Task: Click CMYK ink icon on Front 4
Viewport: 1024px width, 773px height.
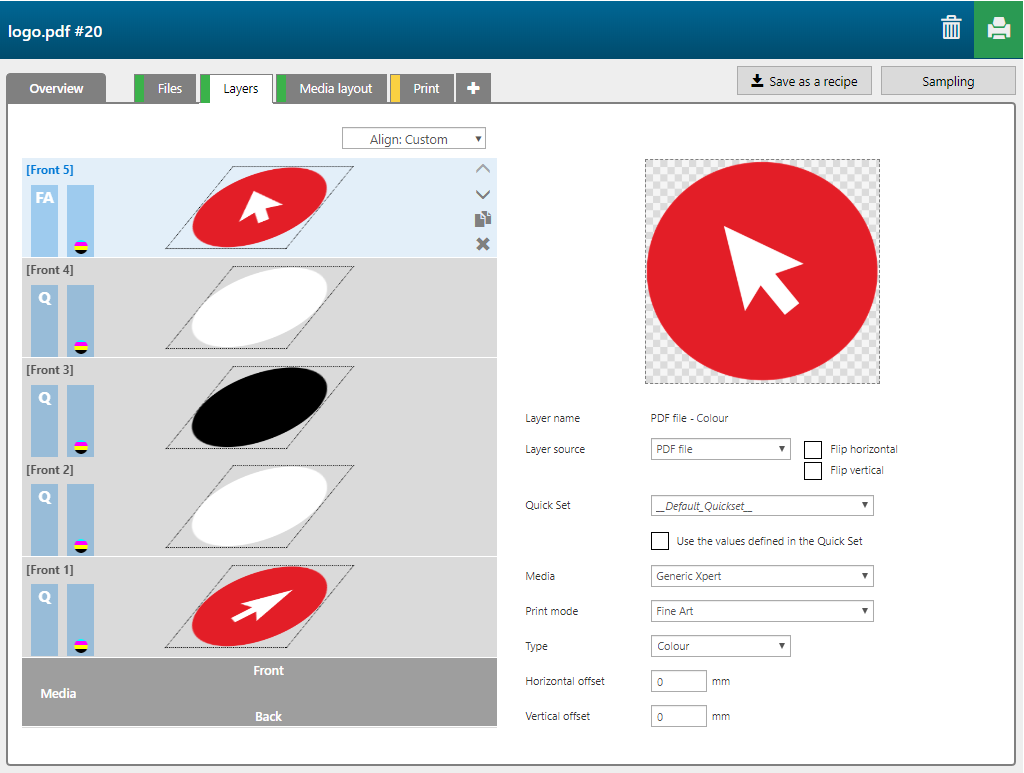Action: [81, 347]
